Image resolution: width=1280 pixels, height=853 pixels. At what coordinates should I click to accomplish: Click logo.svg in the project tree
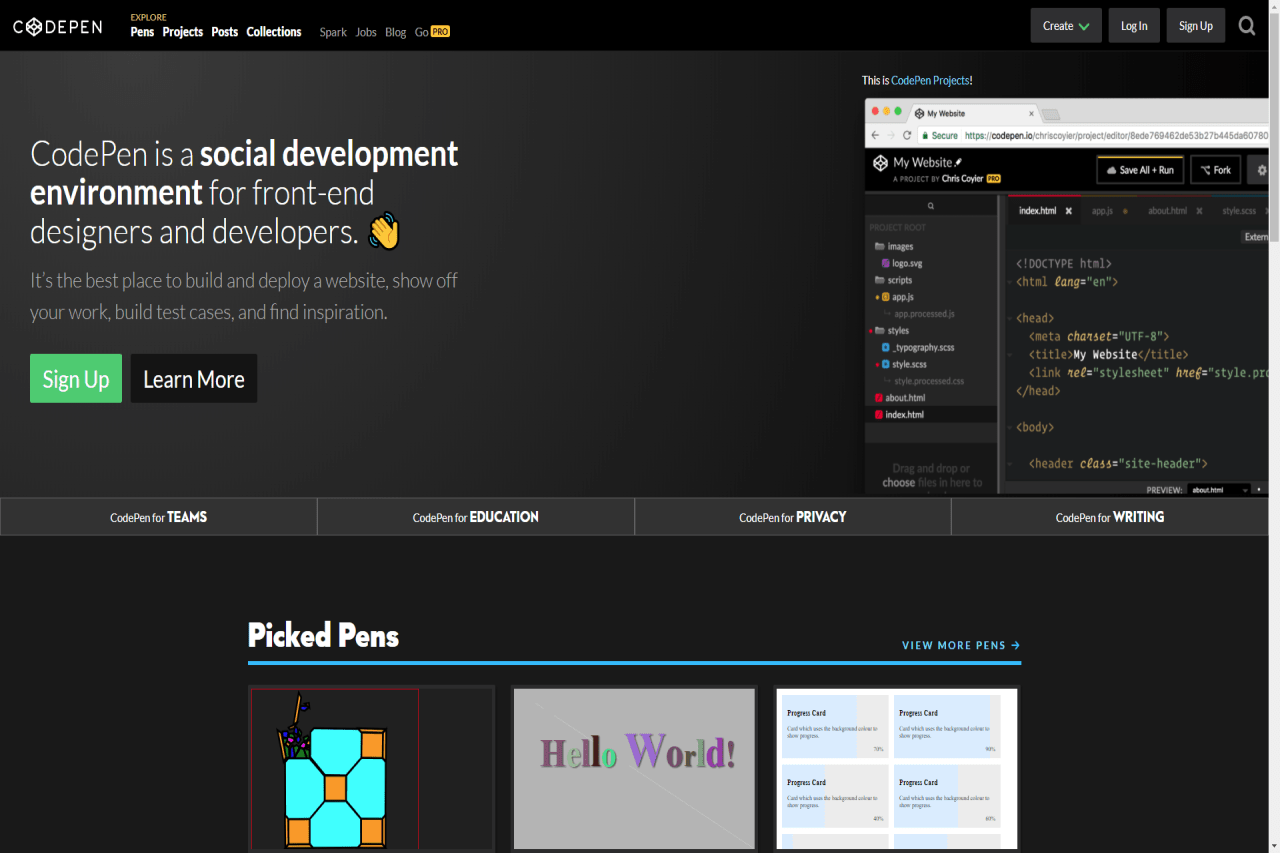[x=900, y=263]
